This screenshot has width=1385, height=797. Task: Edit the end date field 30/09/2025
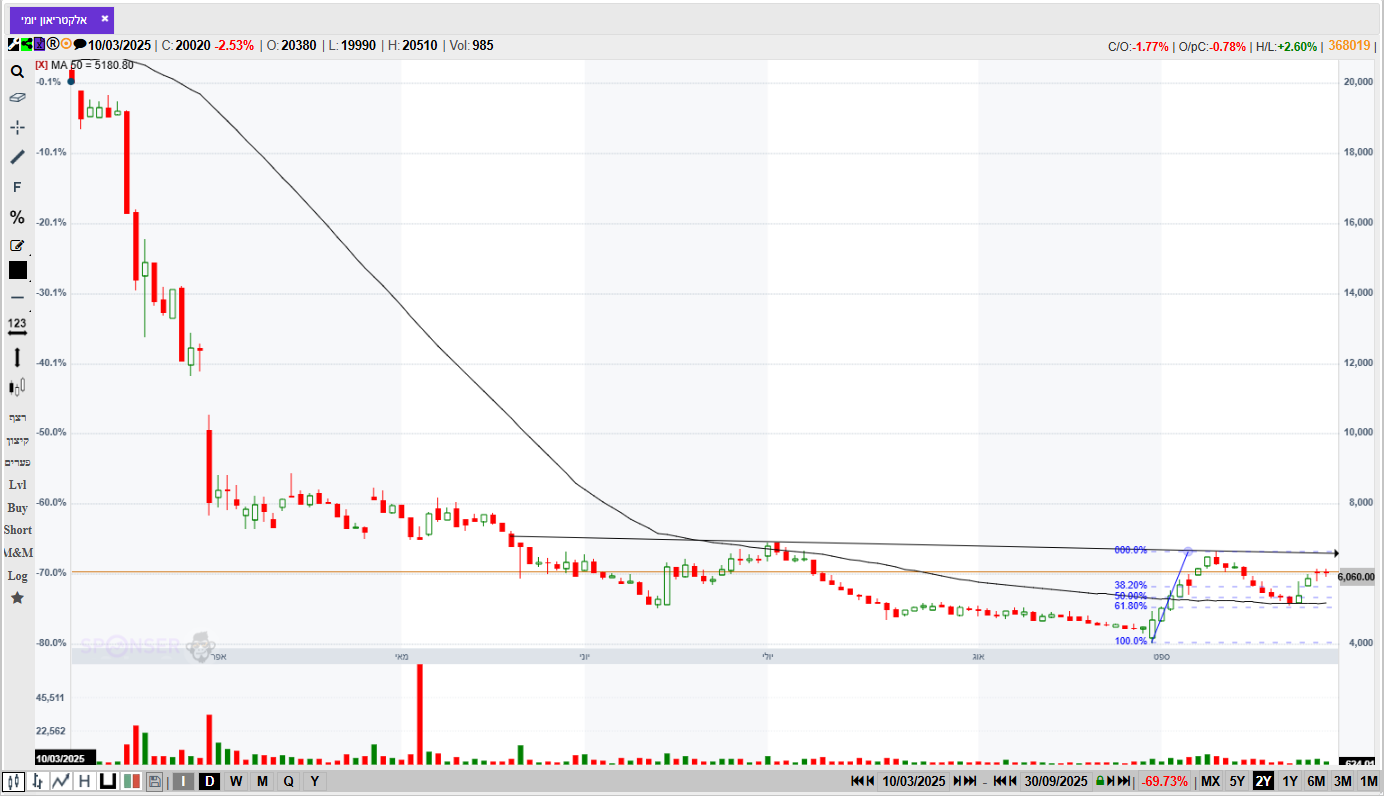pyautogui.click(x=1056, y=781)
